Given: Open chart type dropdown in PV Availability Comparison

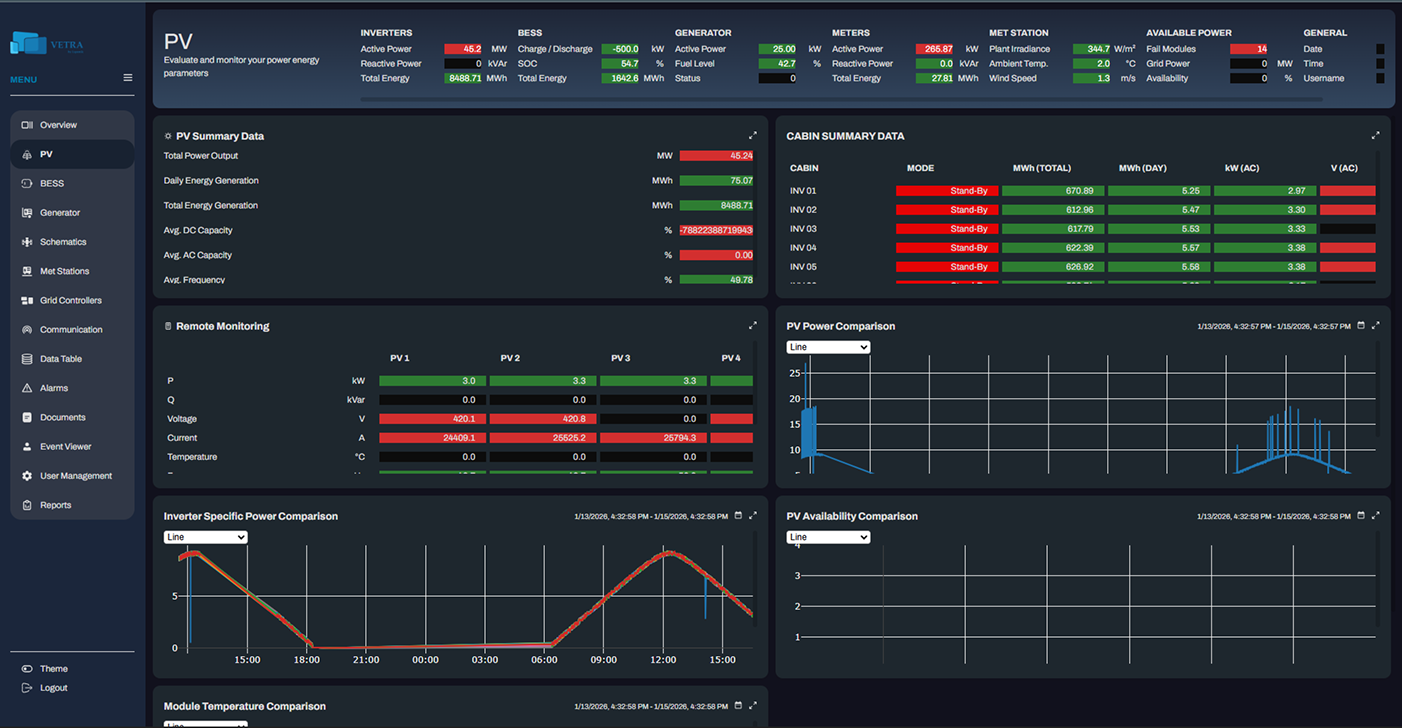Looking at the screenshot, I should coord(828,537).
